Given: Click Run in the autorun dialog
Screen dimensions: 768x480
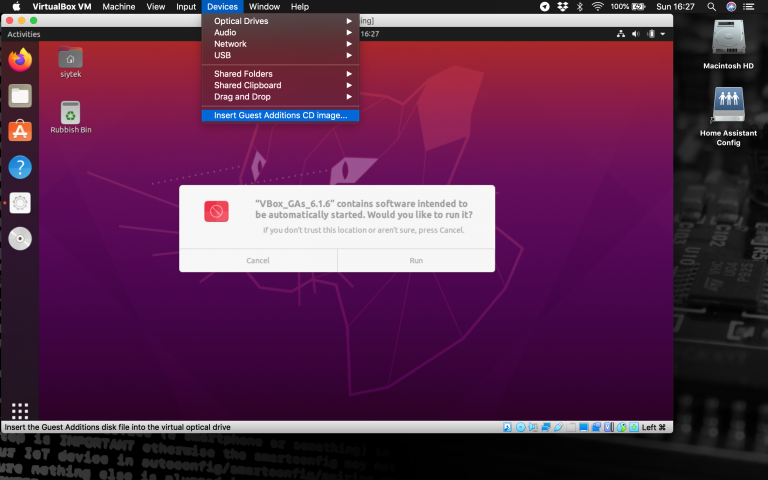Looking at the screenshot, I should [416, 260].
